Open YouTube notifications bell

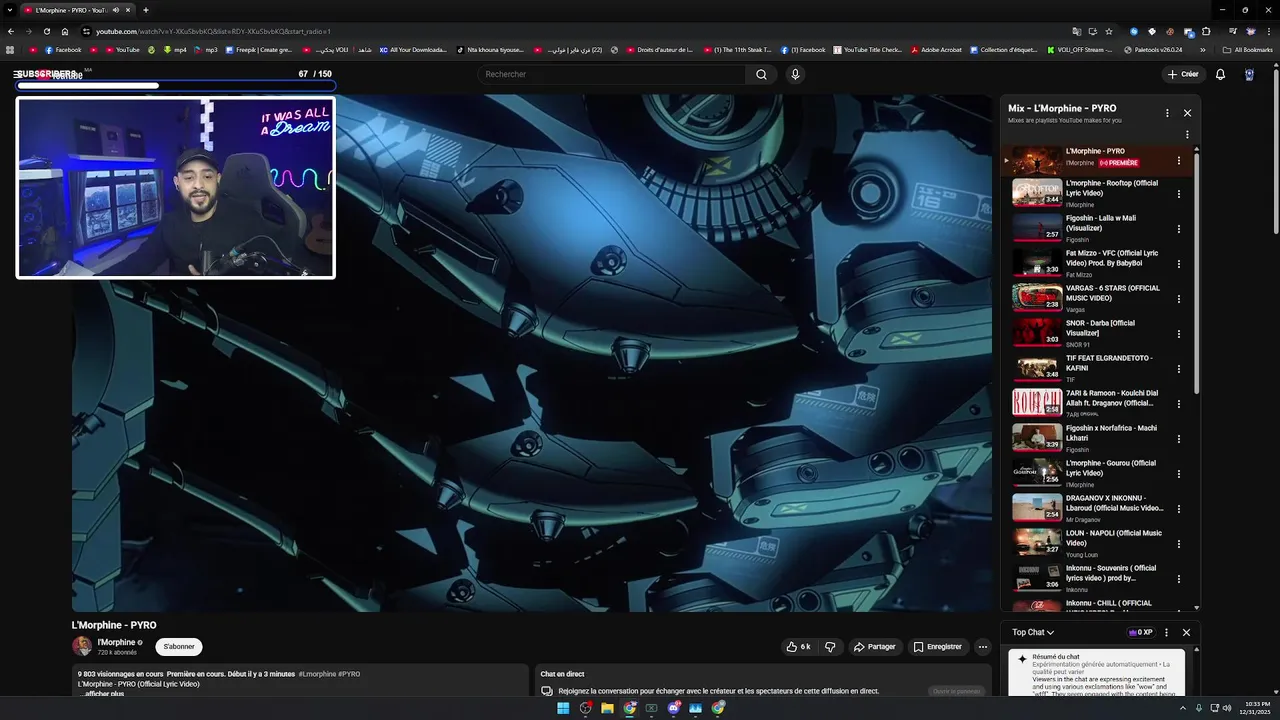pos(1220,74)
